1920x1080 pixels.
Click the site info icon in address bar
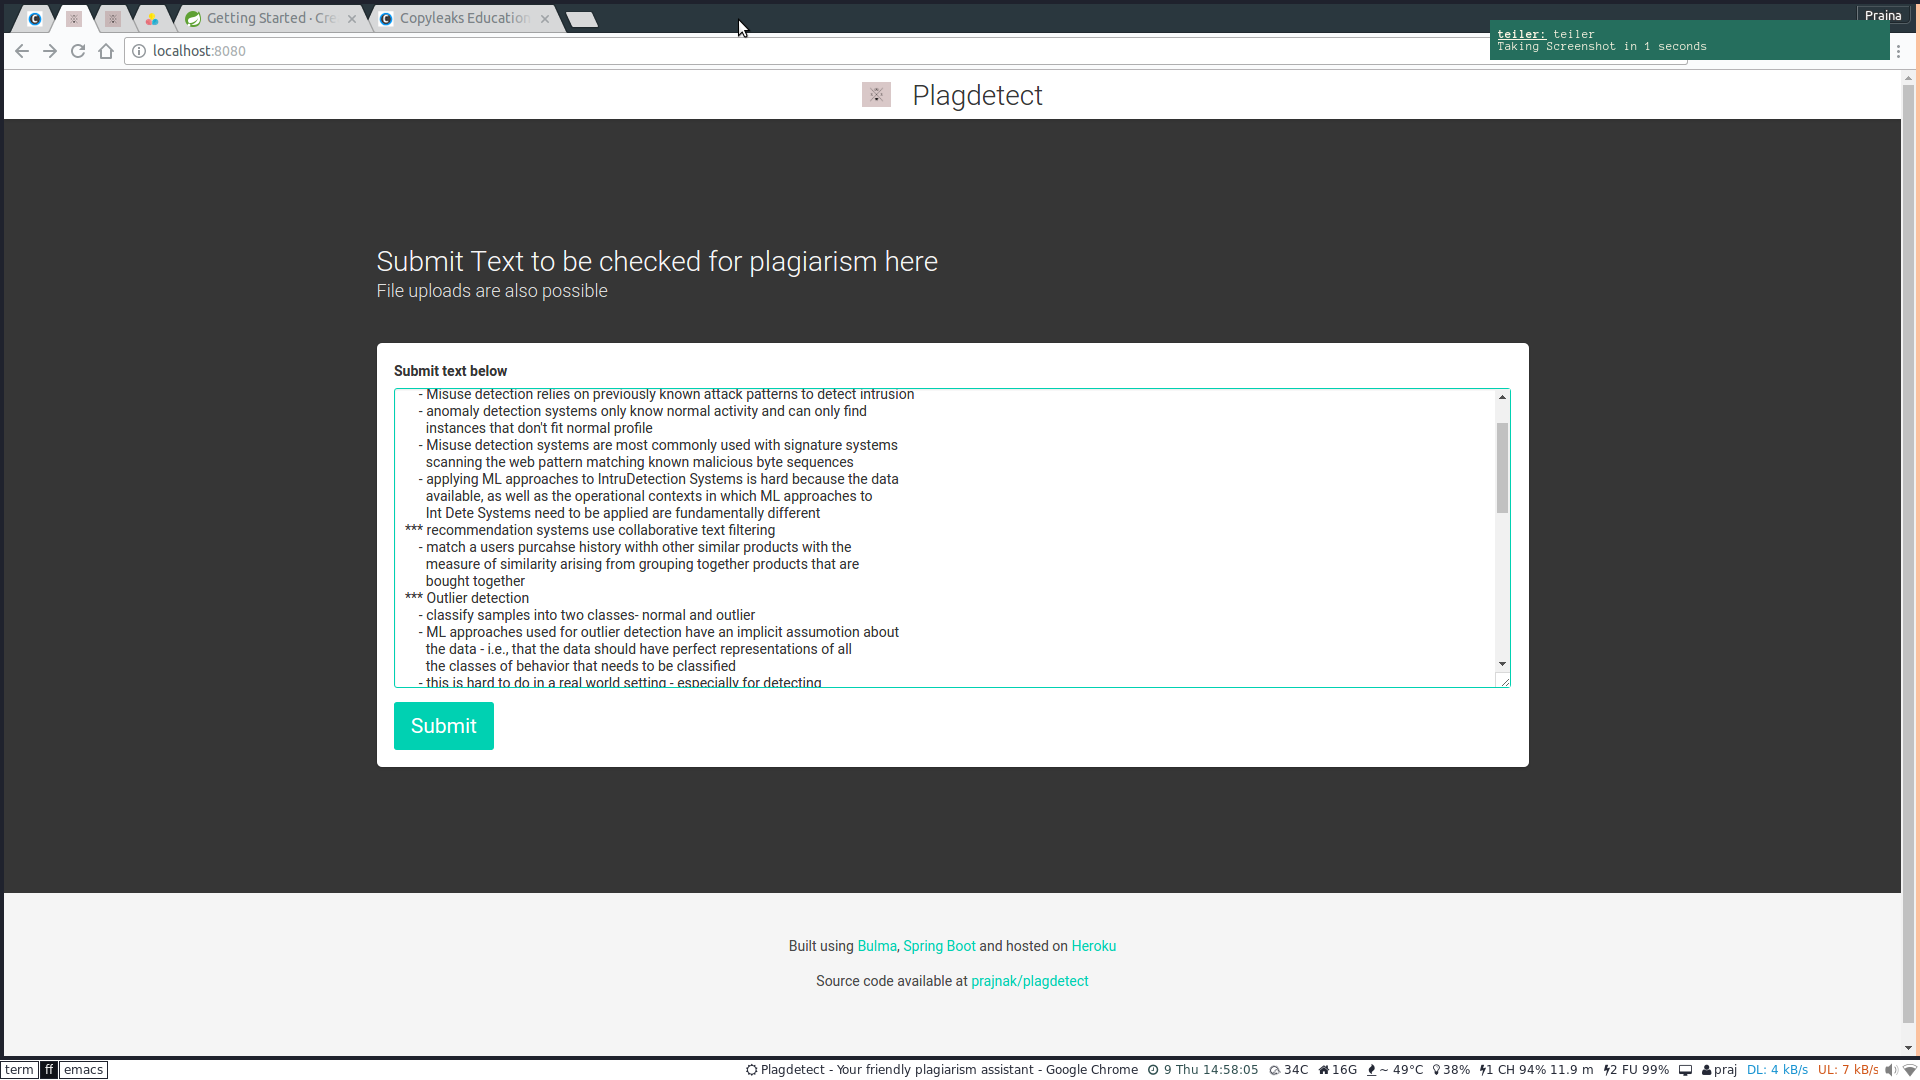[x=139, y=51]
